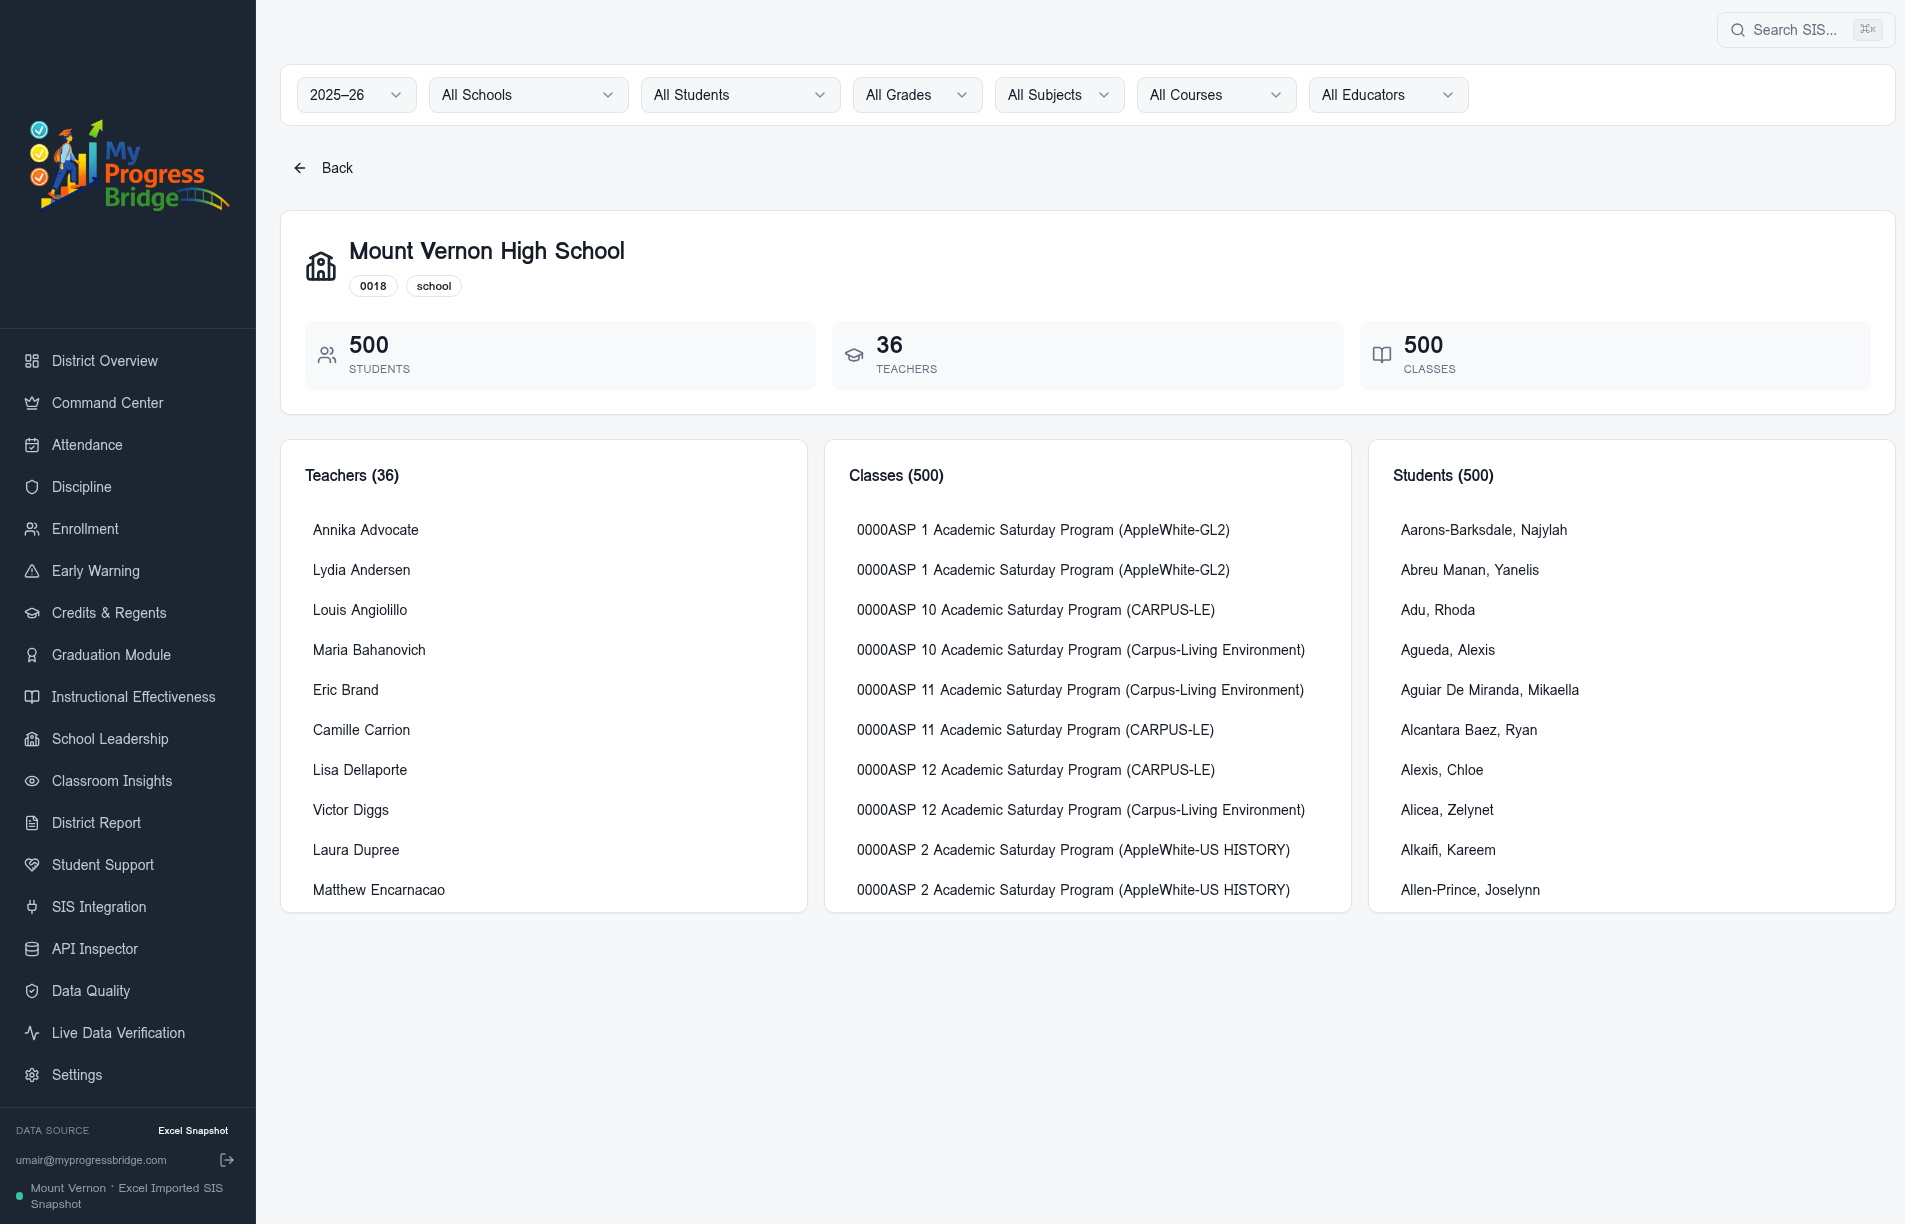Viewport: 1905px width, 1224px height.
Task: Open the Attendance menu item
Action: click(x=128, y=445)
